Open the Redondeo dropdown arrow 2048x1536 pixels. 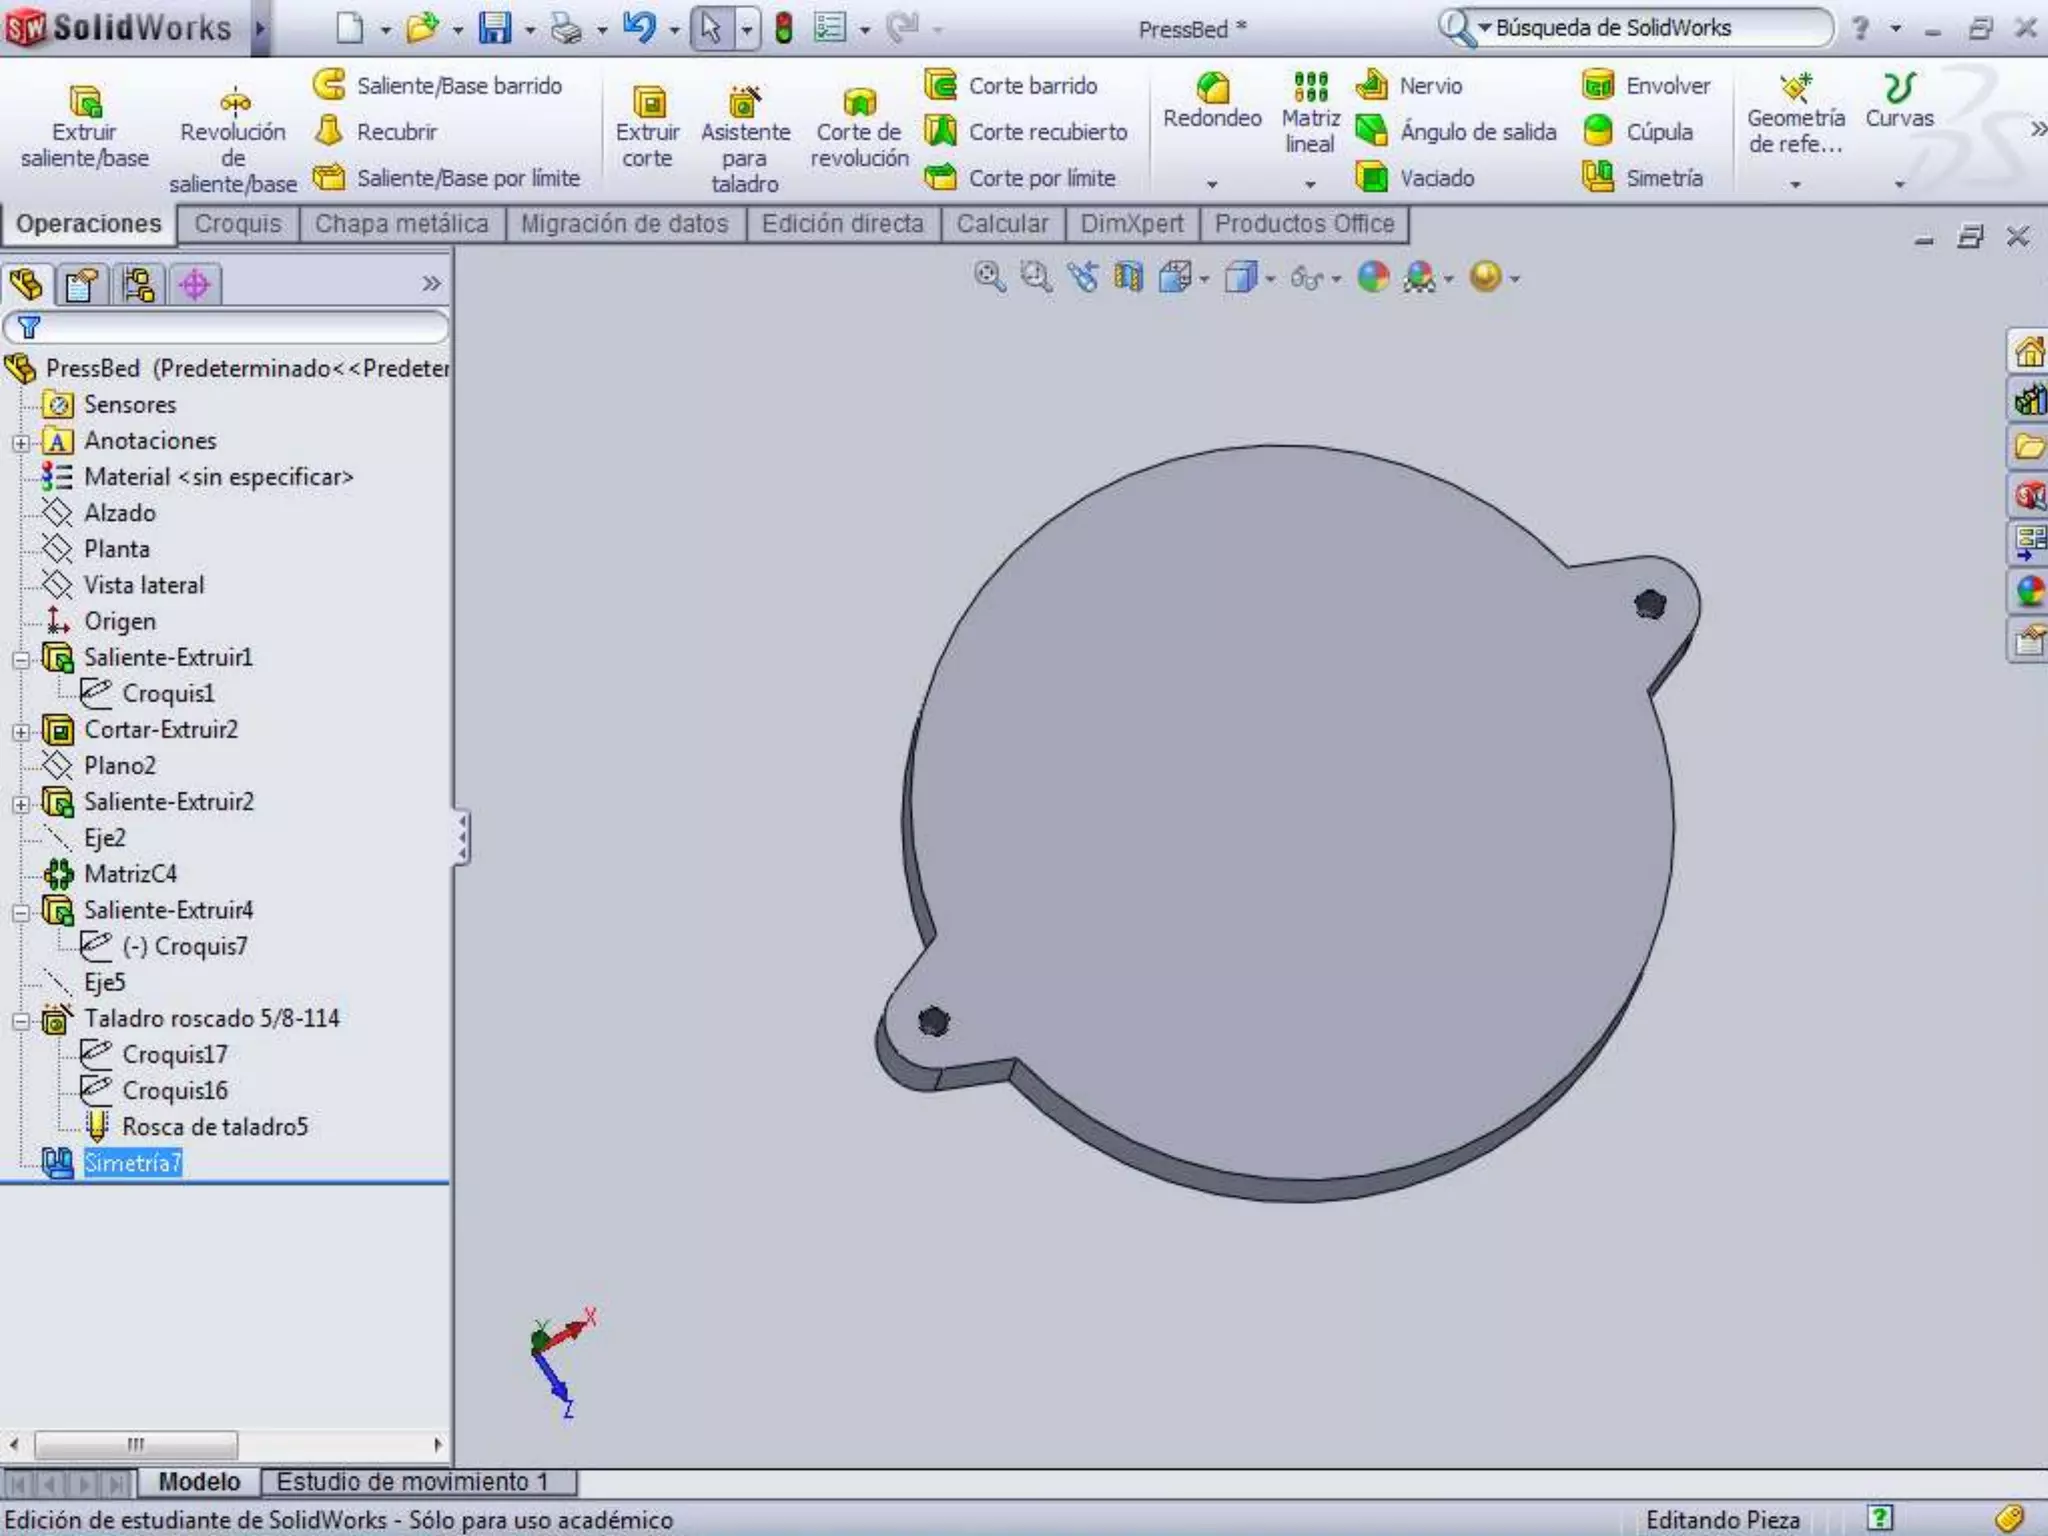(1212, 184)
